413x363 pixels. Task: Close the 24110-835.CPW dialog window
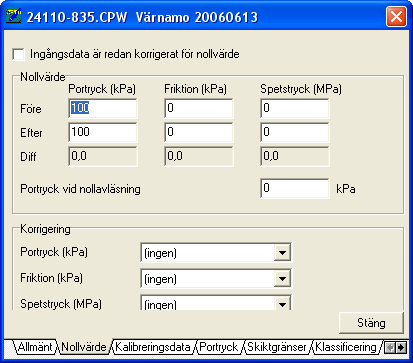tap(396, 16)
